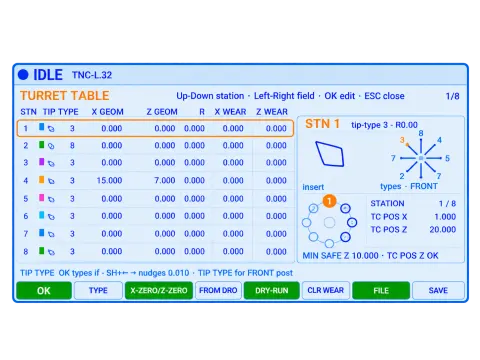Click the tool insert icon in station 1 row
The width and height of the screenshot is (480, 360).
coord(51,129)
